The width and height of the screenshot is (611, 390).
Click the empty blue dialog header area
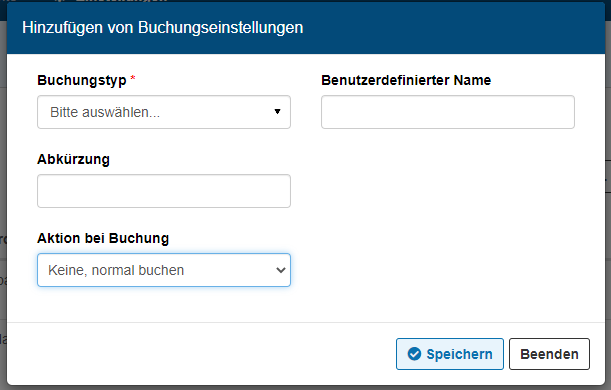click(x=452, y=28)
